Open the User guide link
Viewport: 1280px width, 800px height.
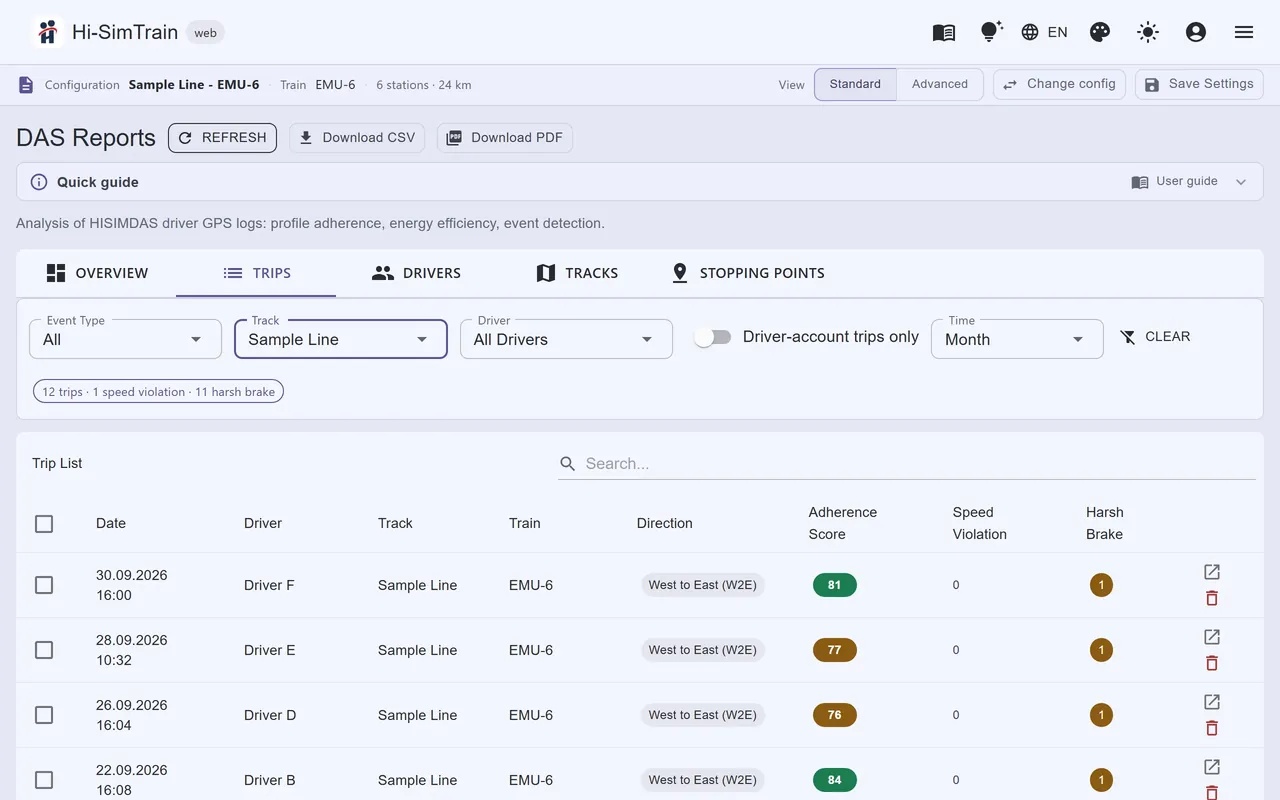click(1175, 182)
